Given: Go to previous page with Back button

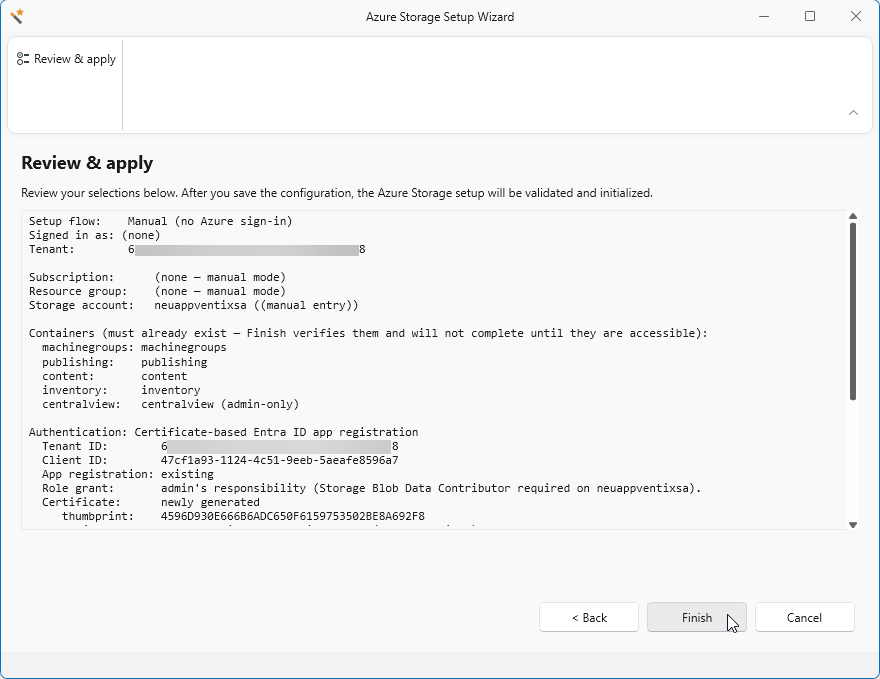Looking at the screenshot, I should 589,617.
